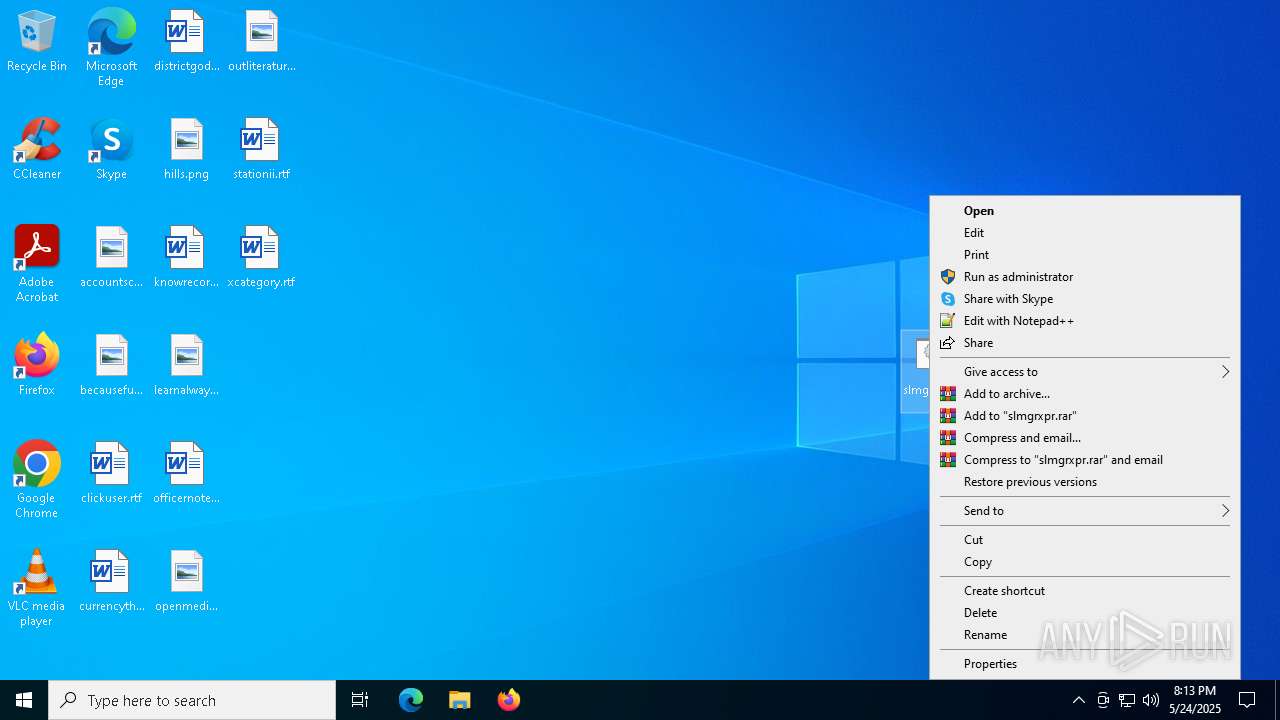Select Add to "slmgrxpr.rar"
Screen dimensions: 1280x720
pos(1085,416)
